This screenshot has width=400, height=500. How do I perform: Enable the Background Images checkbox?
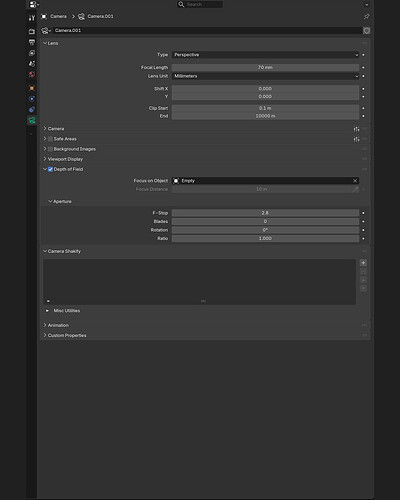[x=50, y=149]
